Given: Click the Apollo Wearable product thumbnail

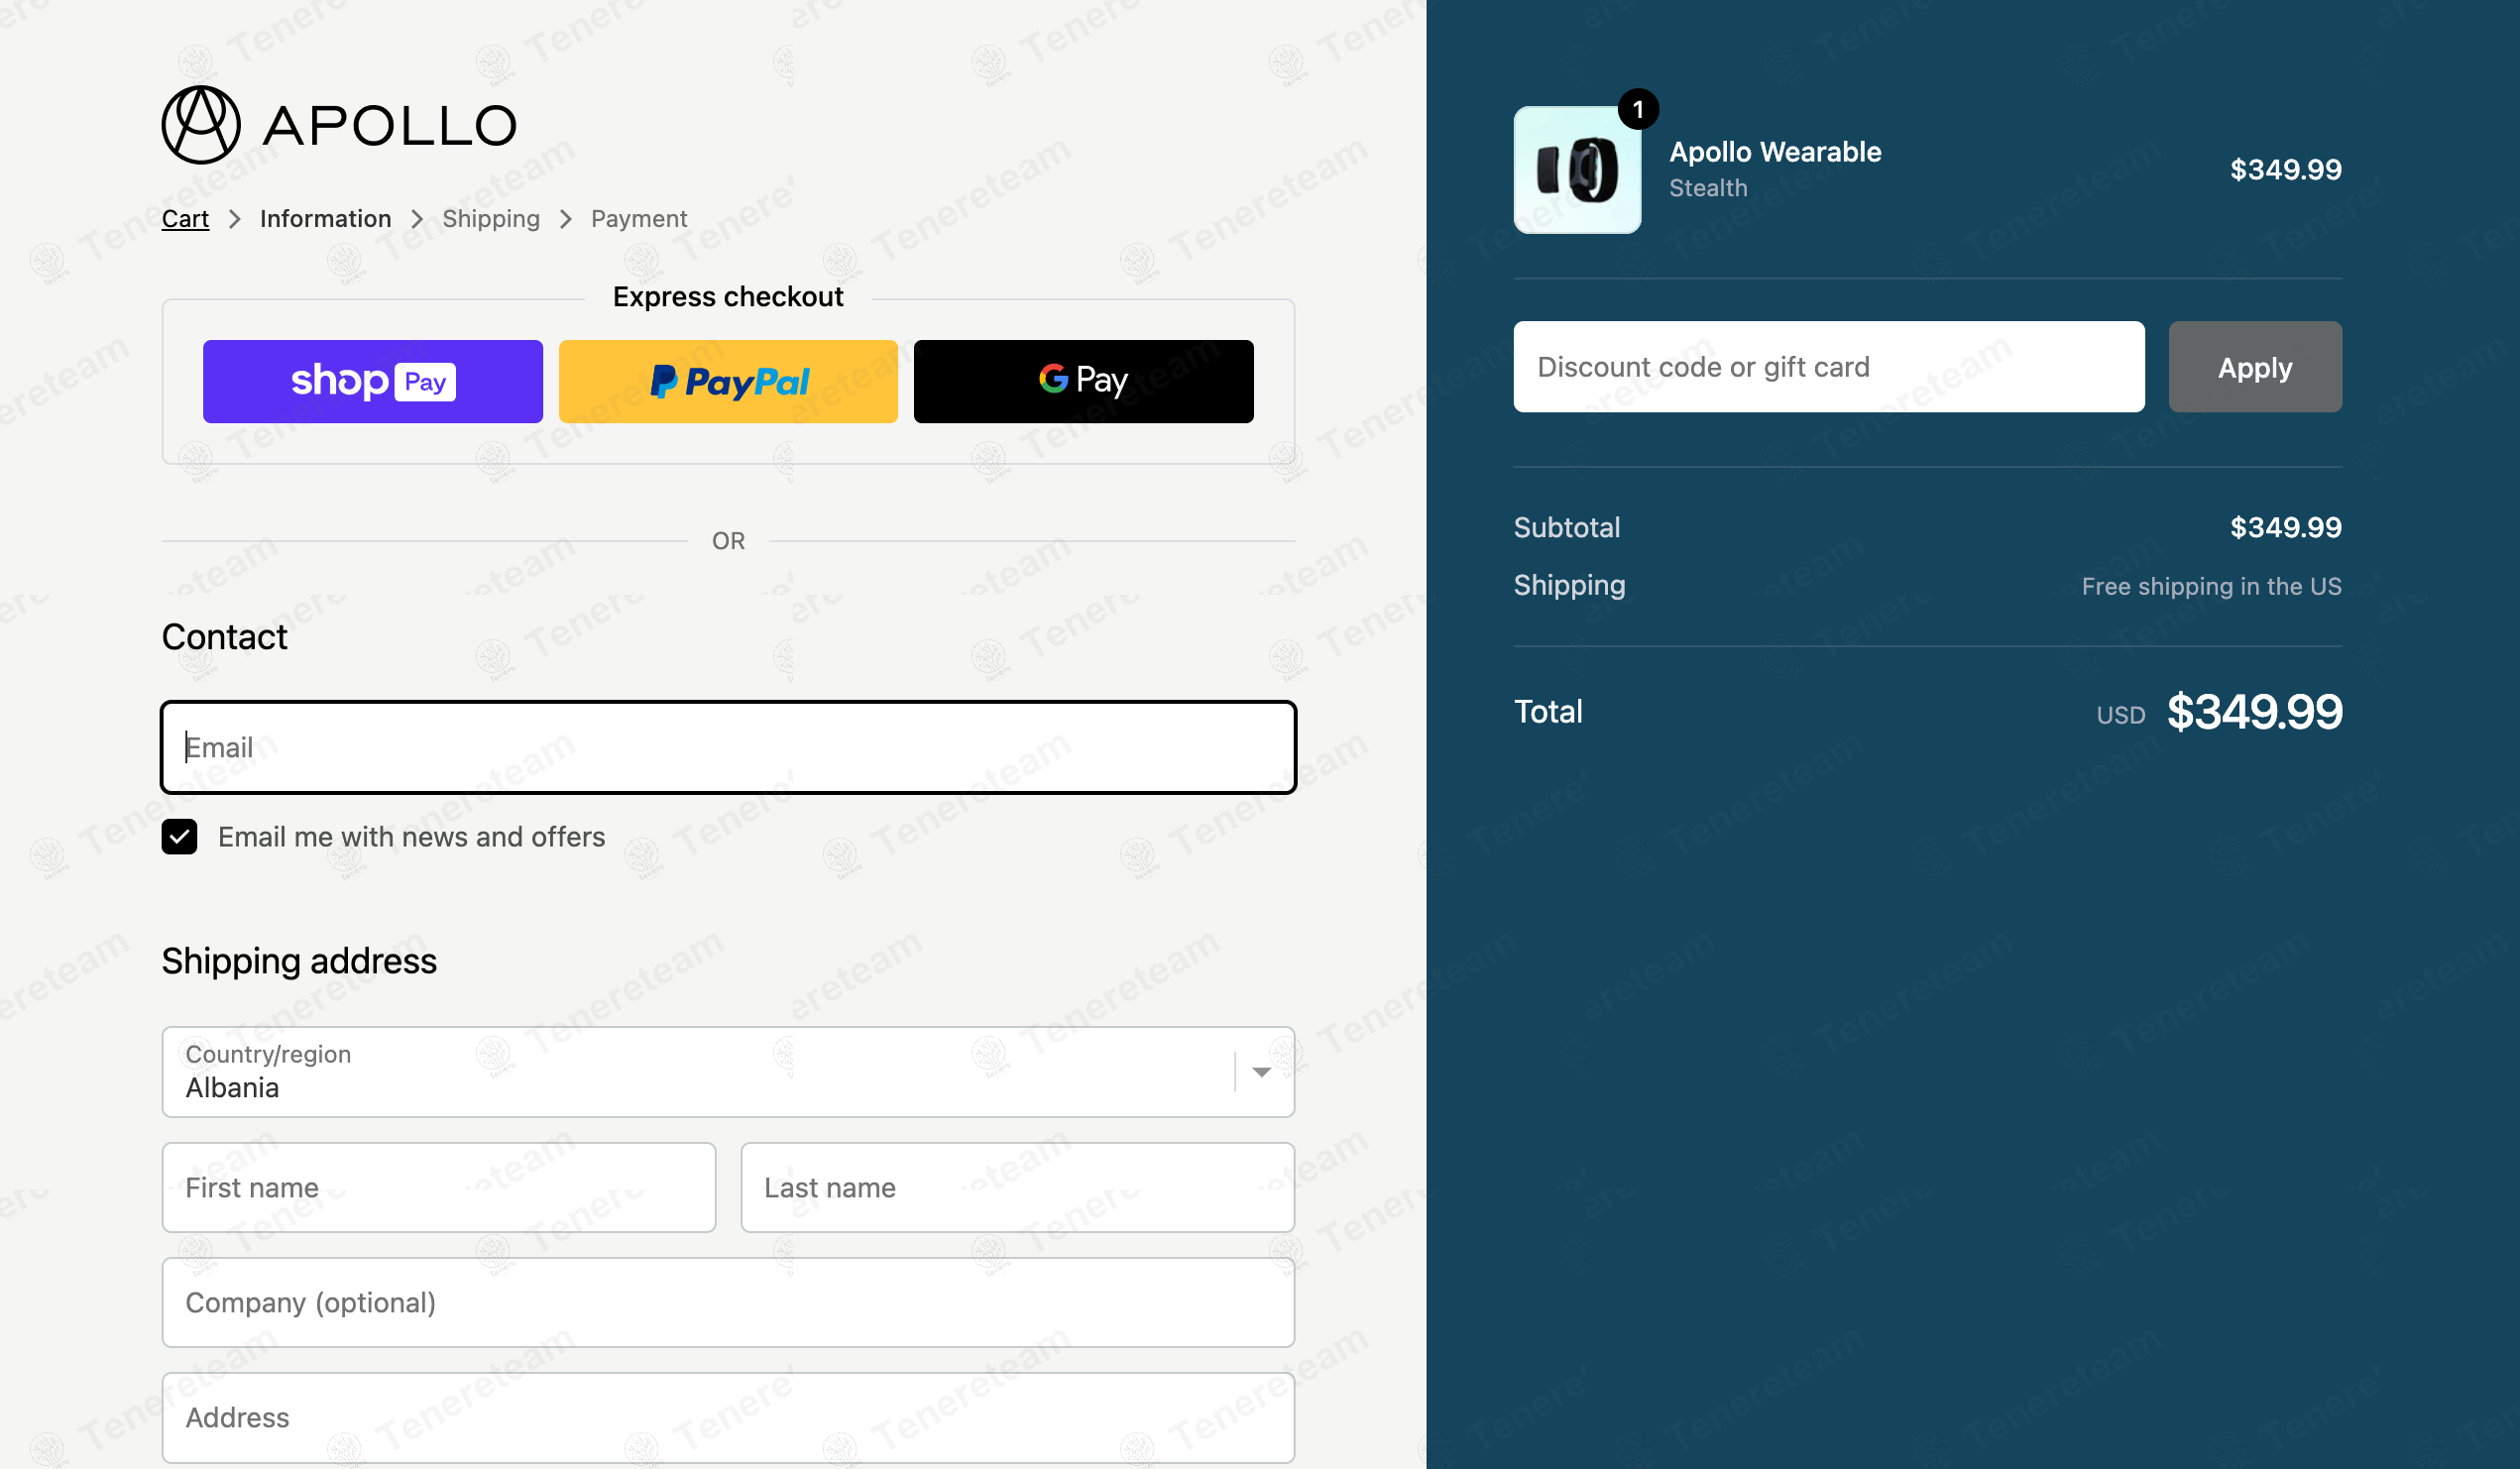Looking at the screenshot, I should click(1577, 170).
